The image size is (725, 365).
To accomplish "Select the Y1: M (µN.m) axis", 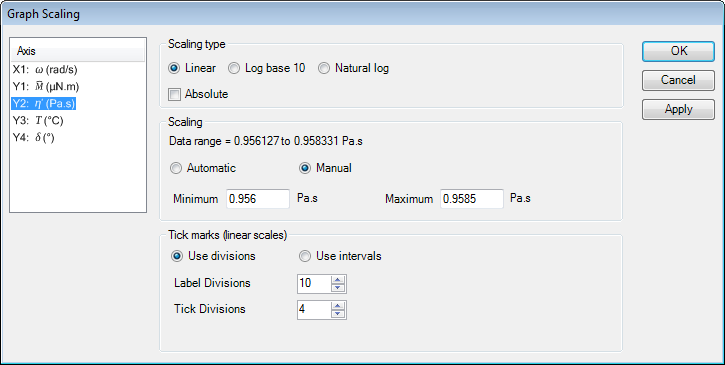I will (46, 87).
